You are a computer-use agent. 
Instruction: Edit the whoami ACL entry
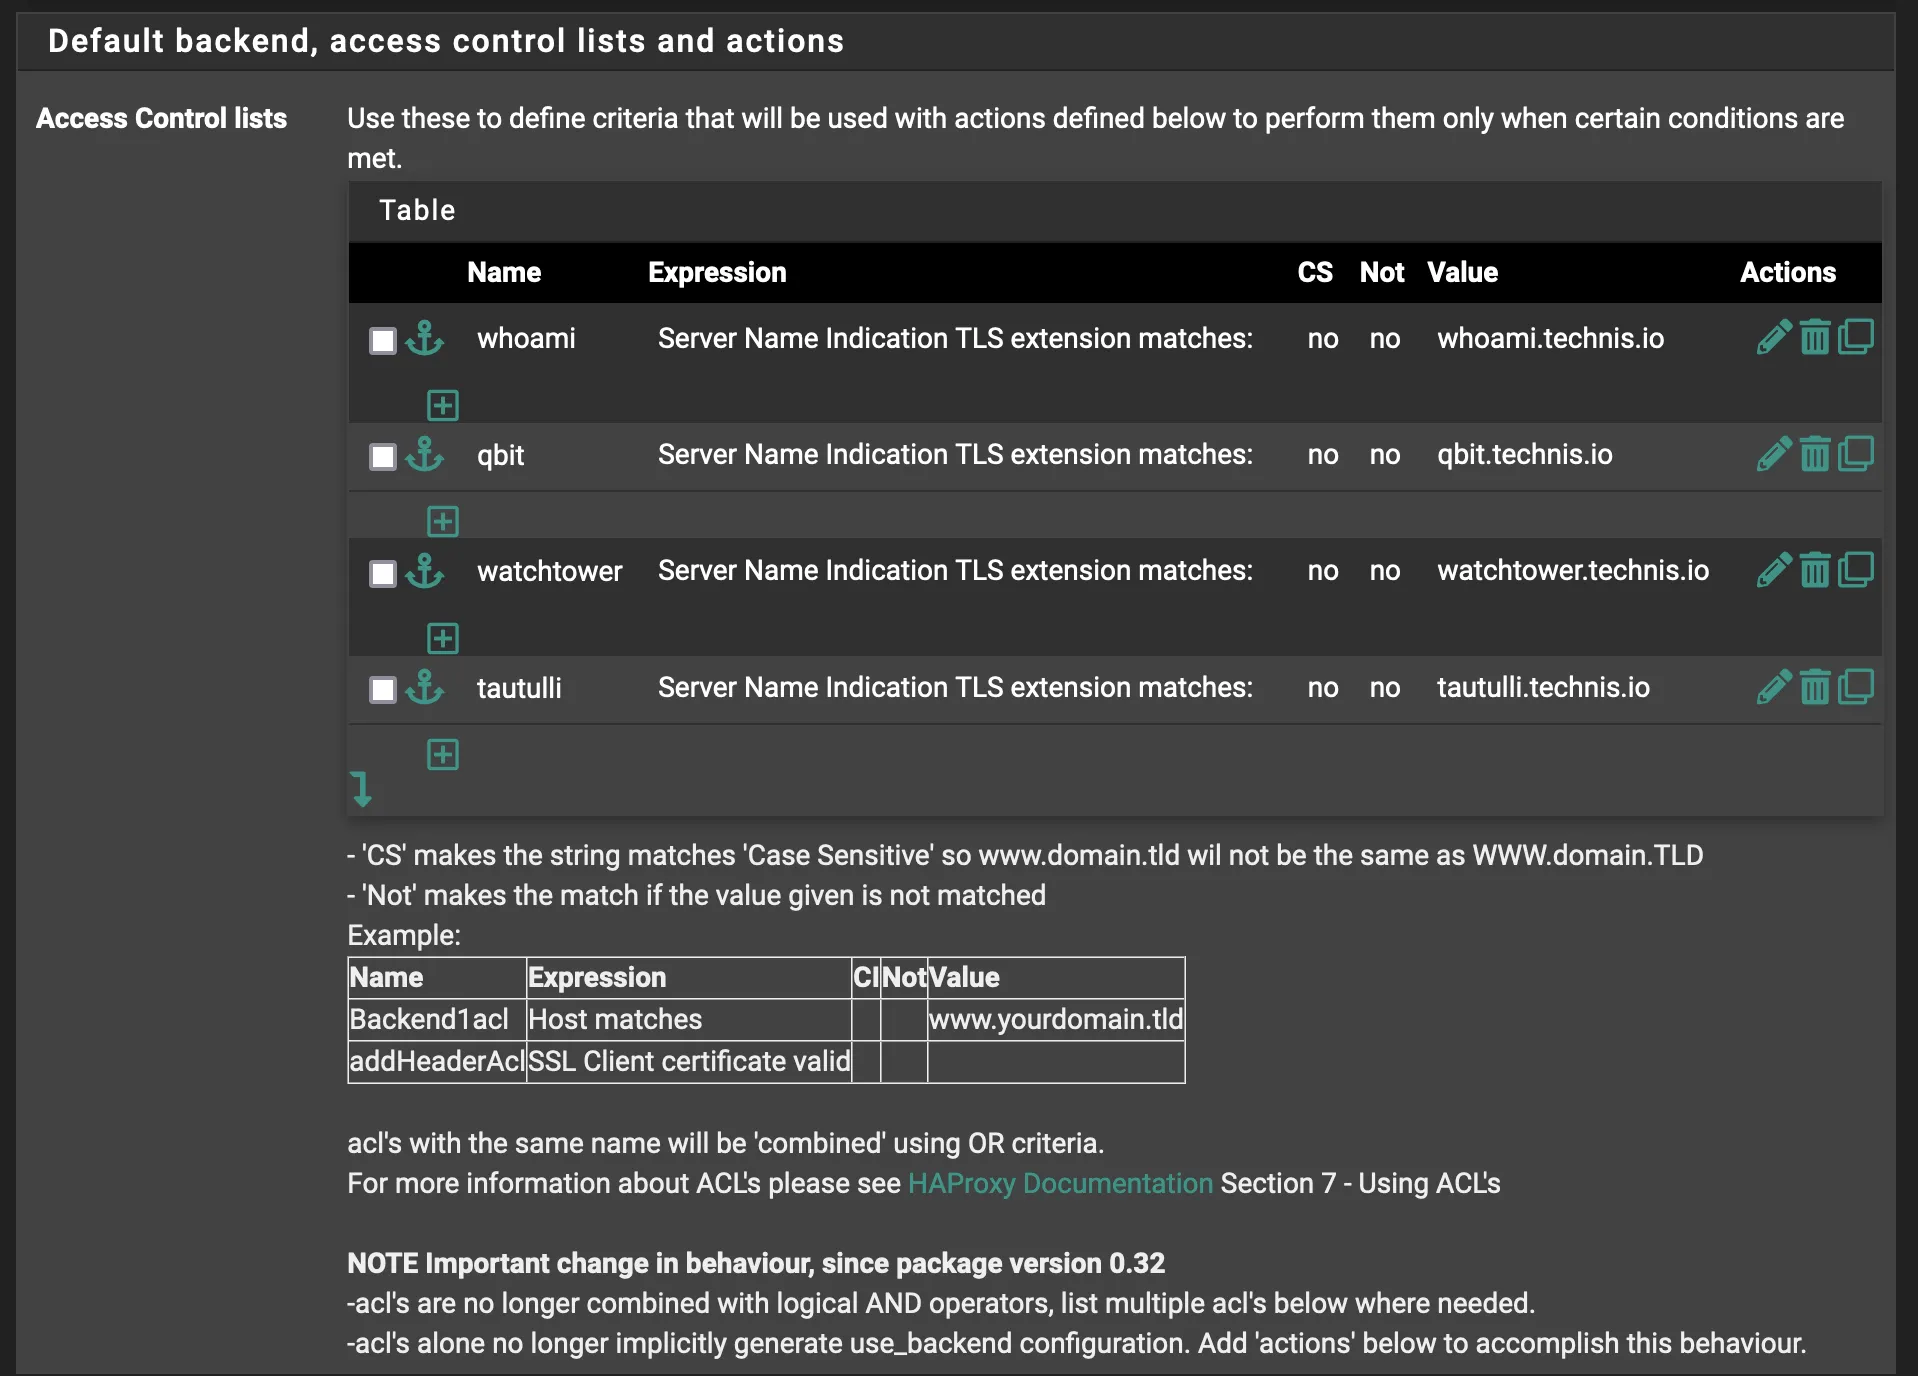[1773, 337]
